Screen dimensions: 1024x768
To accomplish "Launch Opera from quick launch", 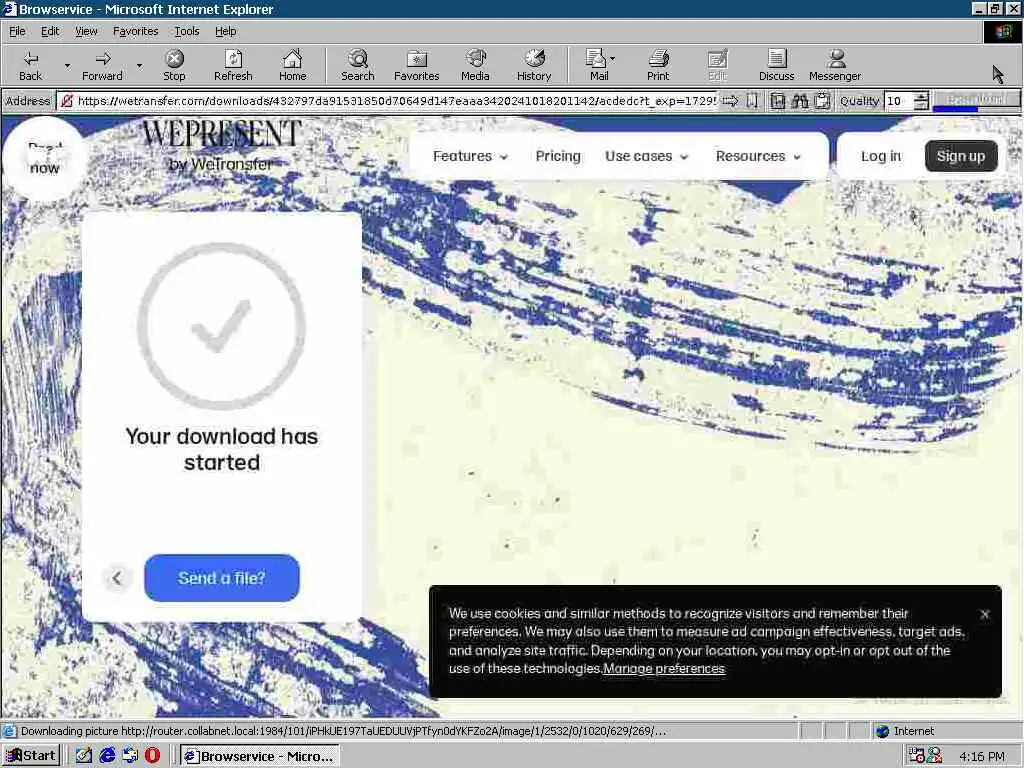I will point(152,756).
